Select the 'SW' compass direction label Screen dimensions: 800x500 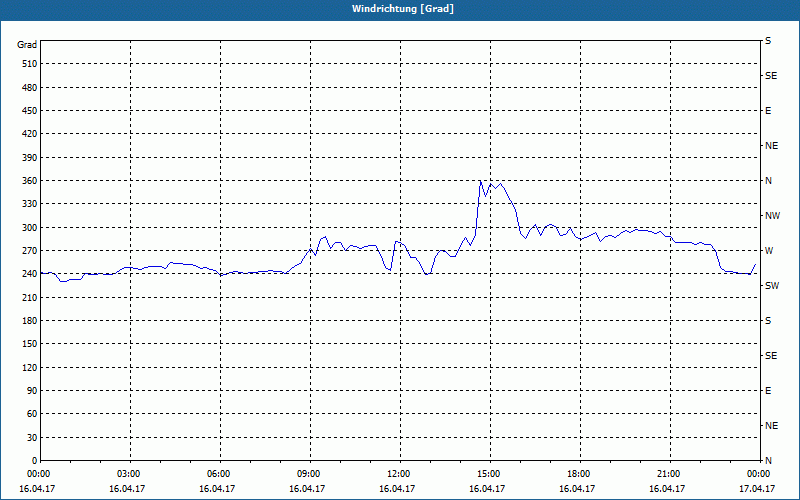[x=772, y=286]
